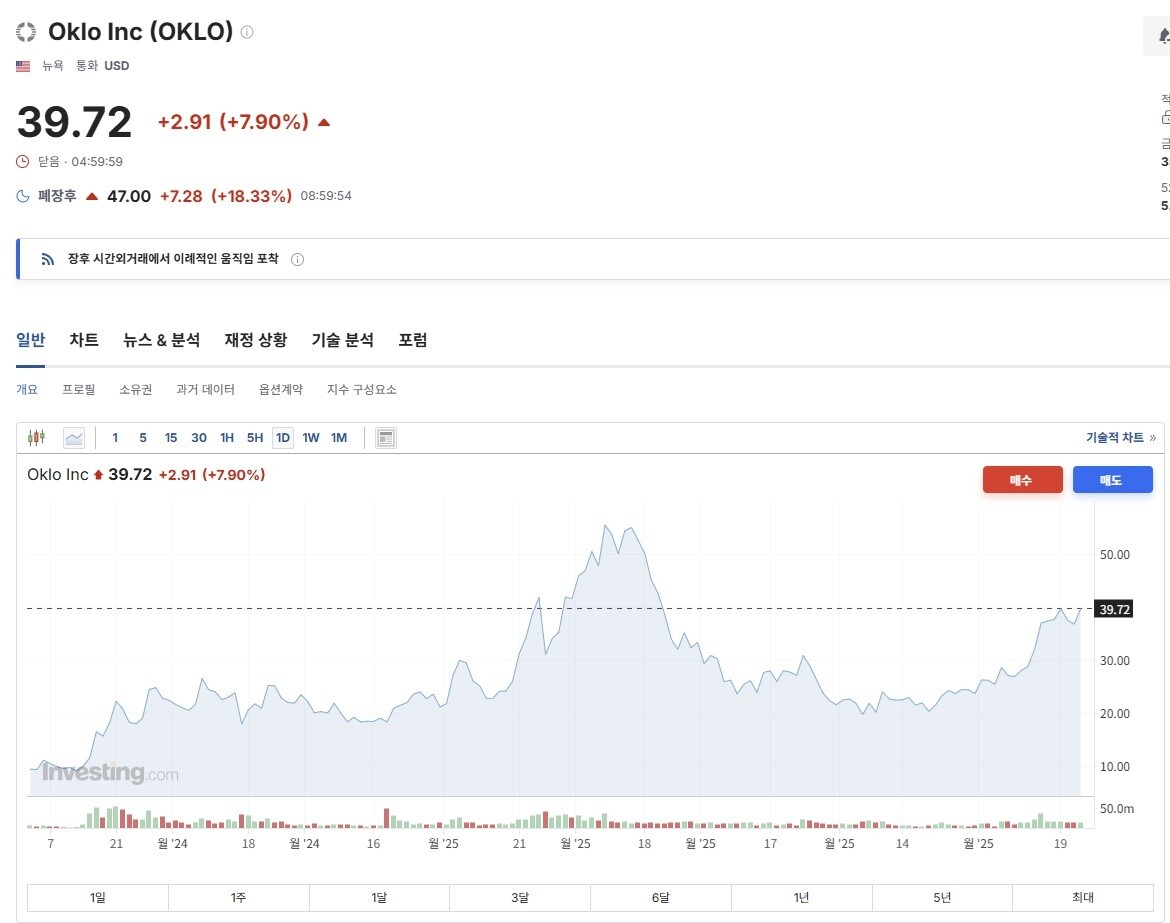Click the clock icon beside 닫음 04:59:59
This screenshot has width=1170, height=923.
pyautogui.click(x=23, y=161)
